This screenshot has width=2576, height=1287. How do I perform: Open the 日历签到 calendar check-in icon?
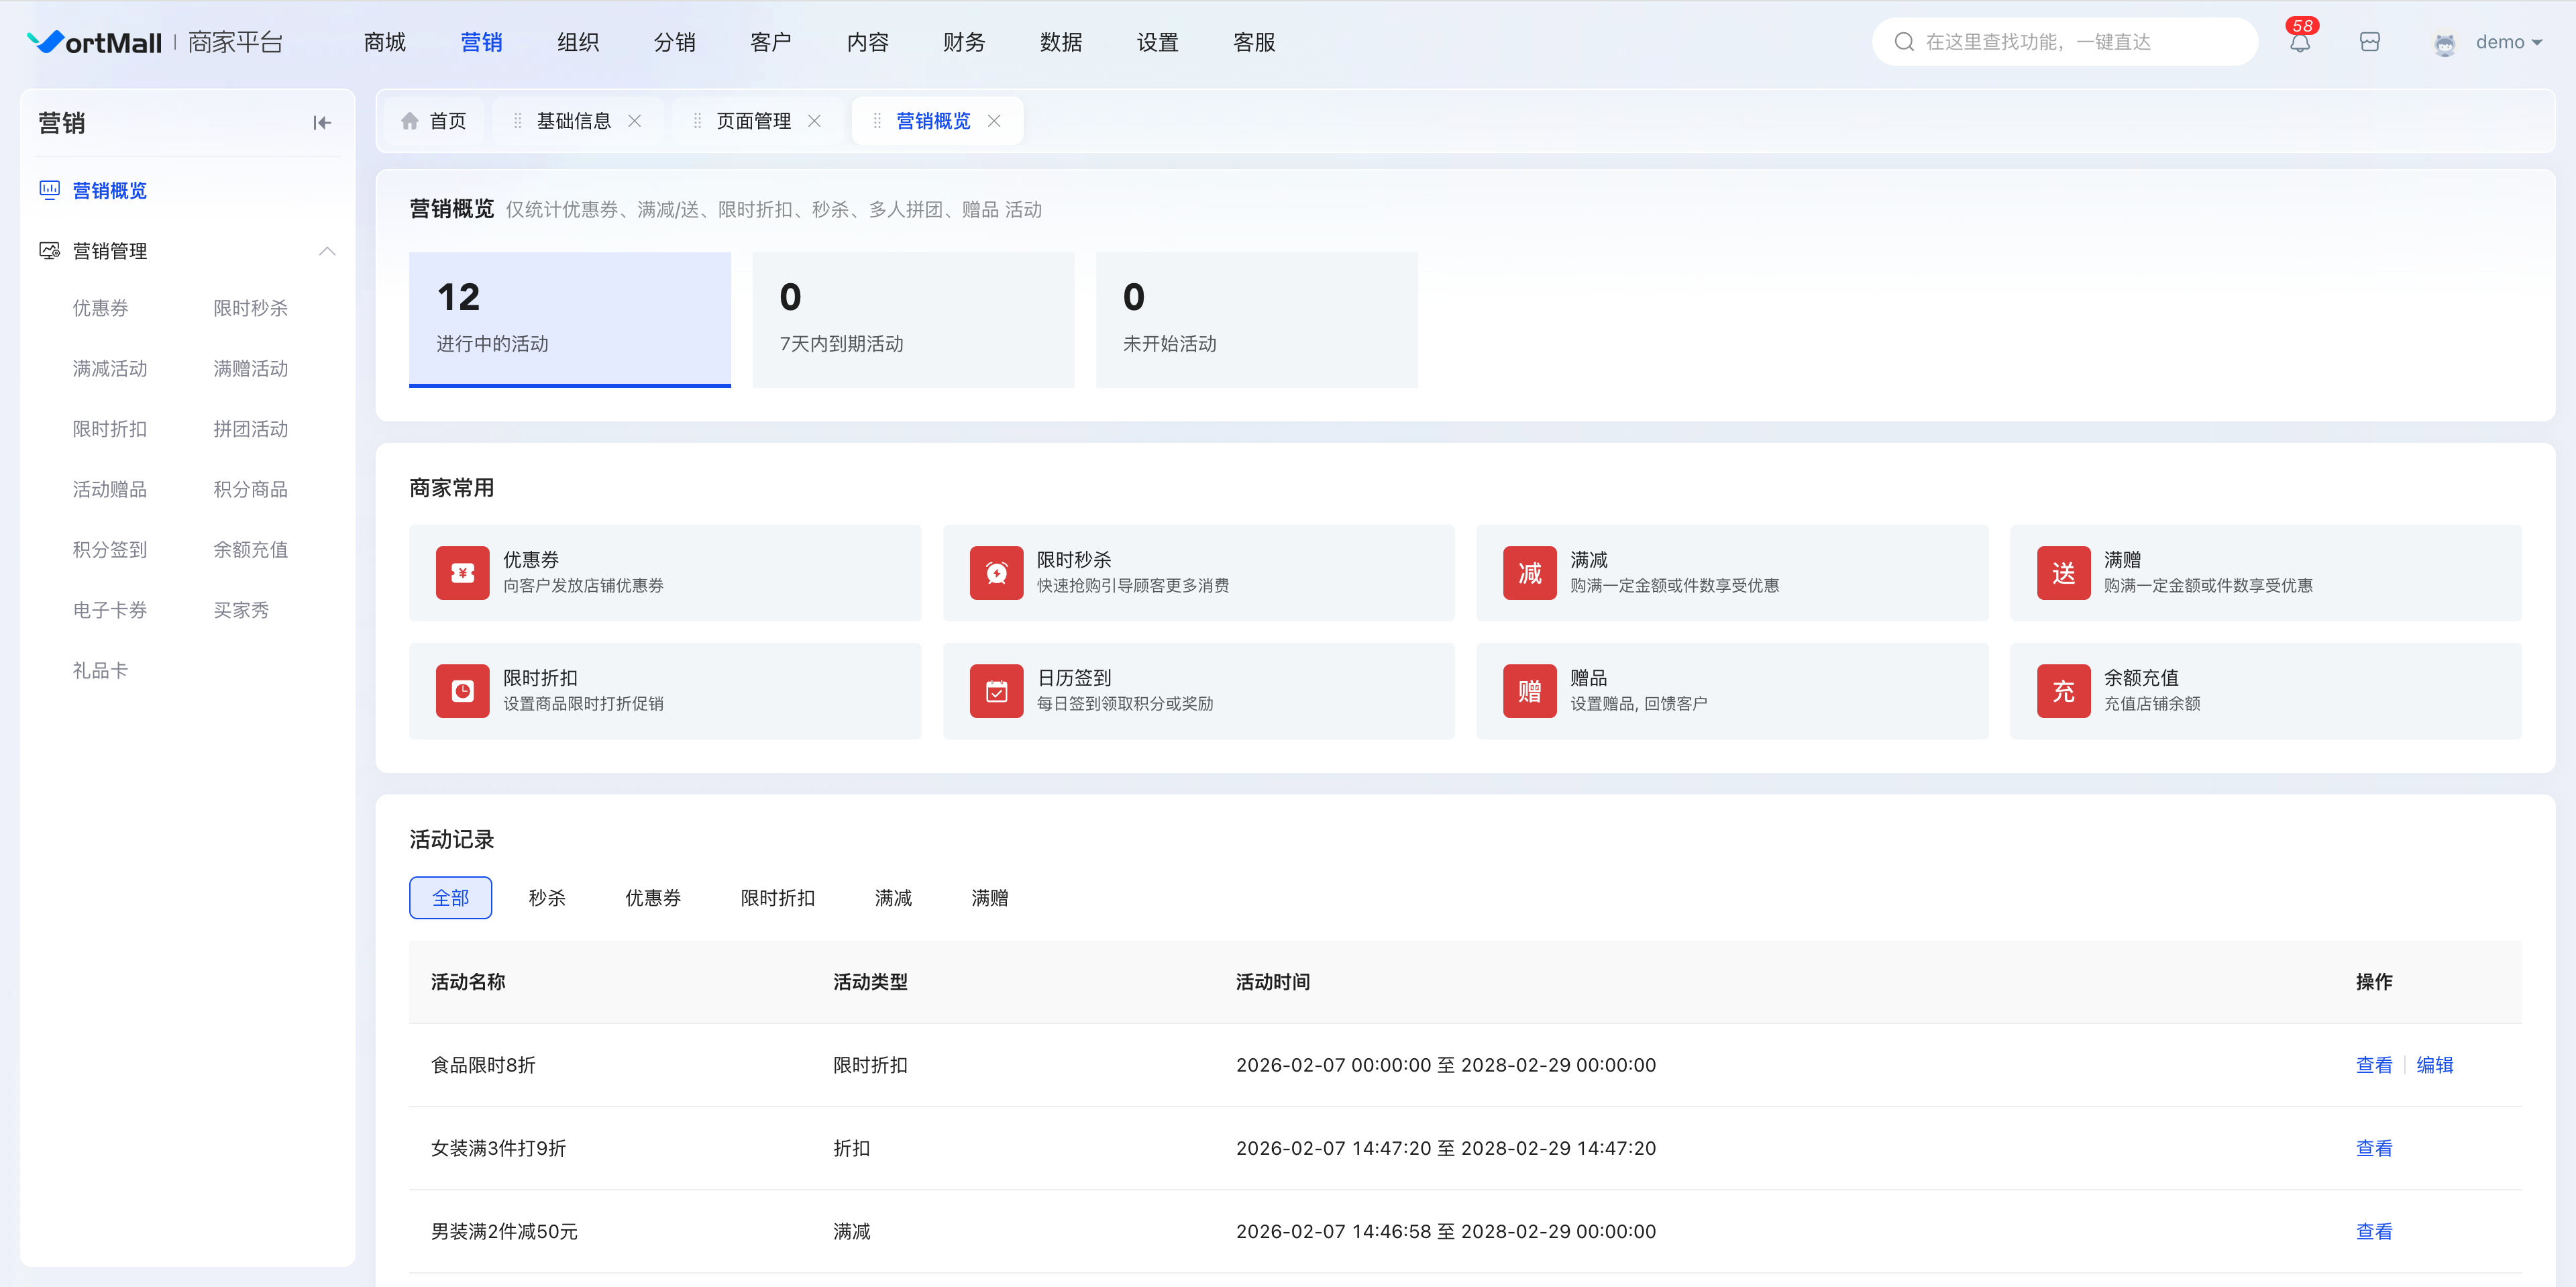click(x=996, y=691)
